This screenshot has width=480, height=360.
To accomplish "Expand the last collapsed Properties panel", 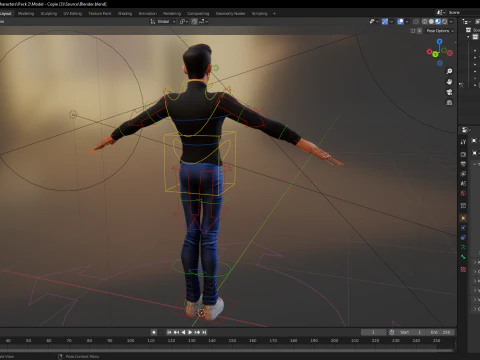I will click(475, 309).
